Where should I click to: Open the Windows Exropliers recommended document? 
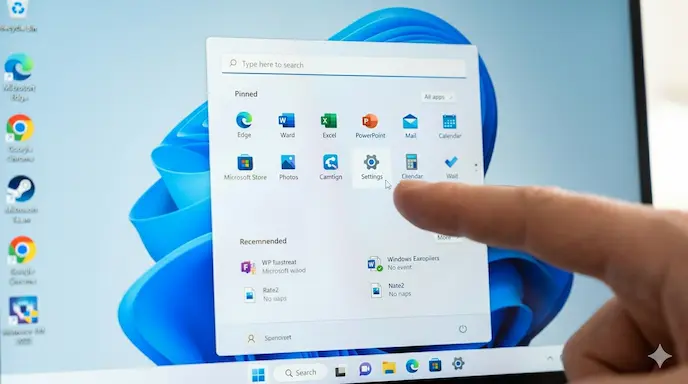click(x=404, y=263)
